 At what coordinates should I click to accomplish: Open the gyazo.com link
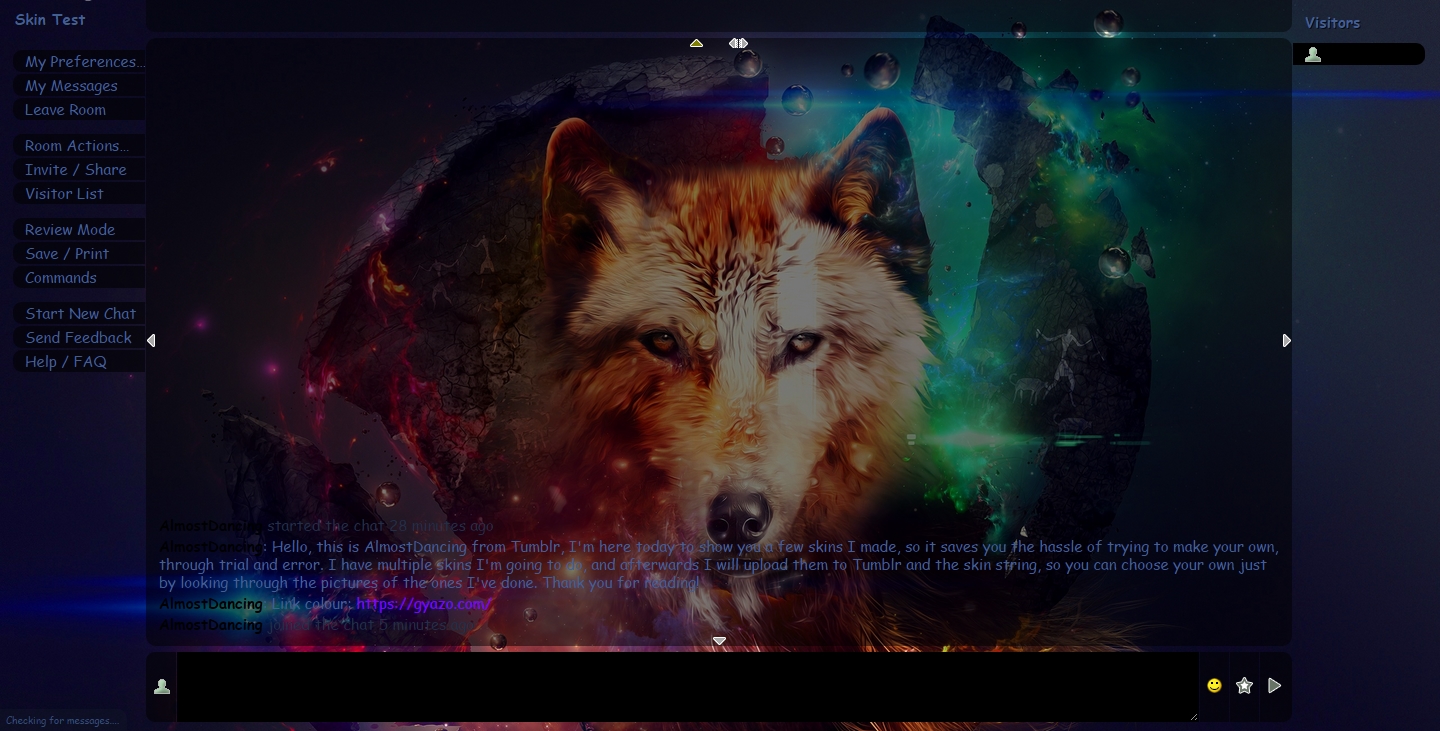423,604
